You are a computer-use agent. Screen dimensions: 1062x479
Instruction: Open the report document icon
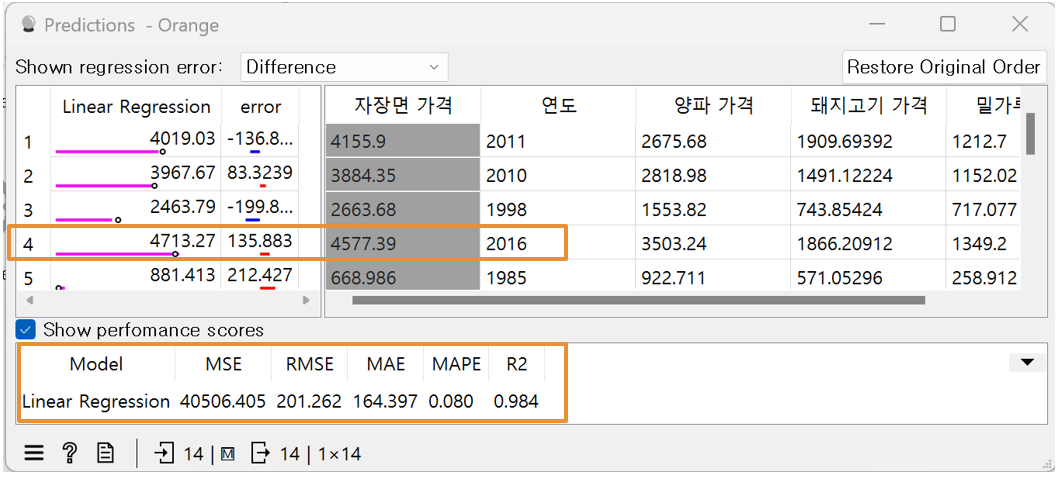(105, 453)
